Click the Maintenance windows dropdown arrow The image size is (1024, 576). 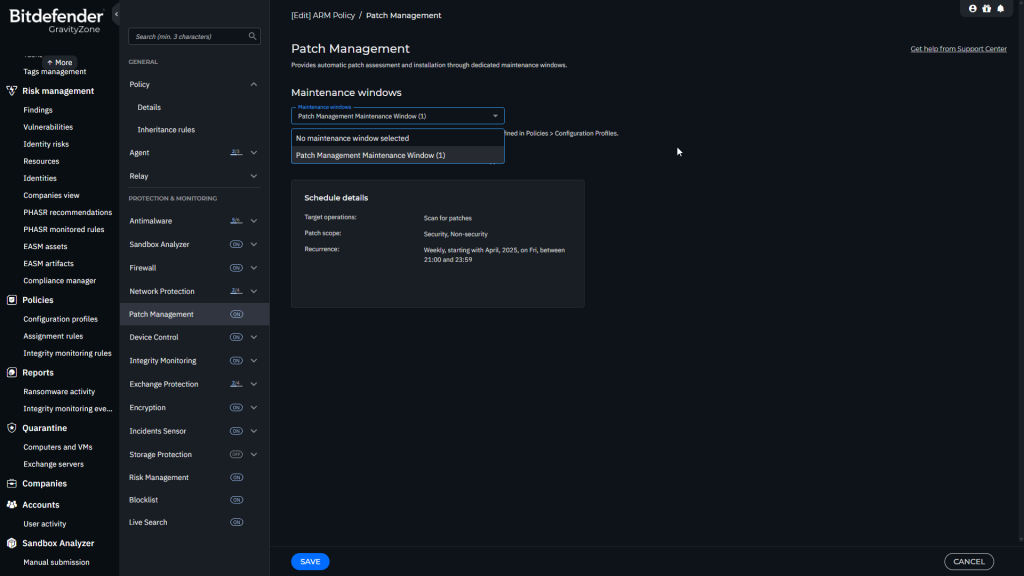point(495,116)
